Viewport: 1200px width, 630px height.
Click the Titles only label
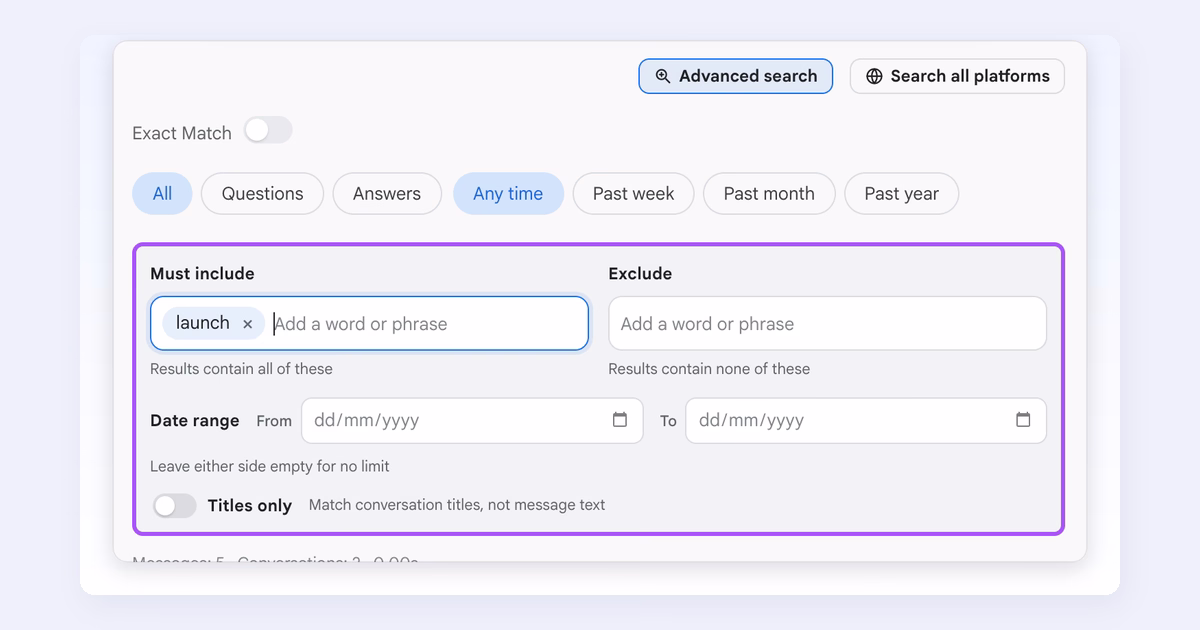tap(250, 506)
